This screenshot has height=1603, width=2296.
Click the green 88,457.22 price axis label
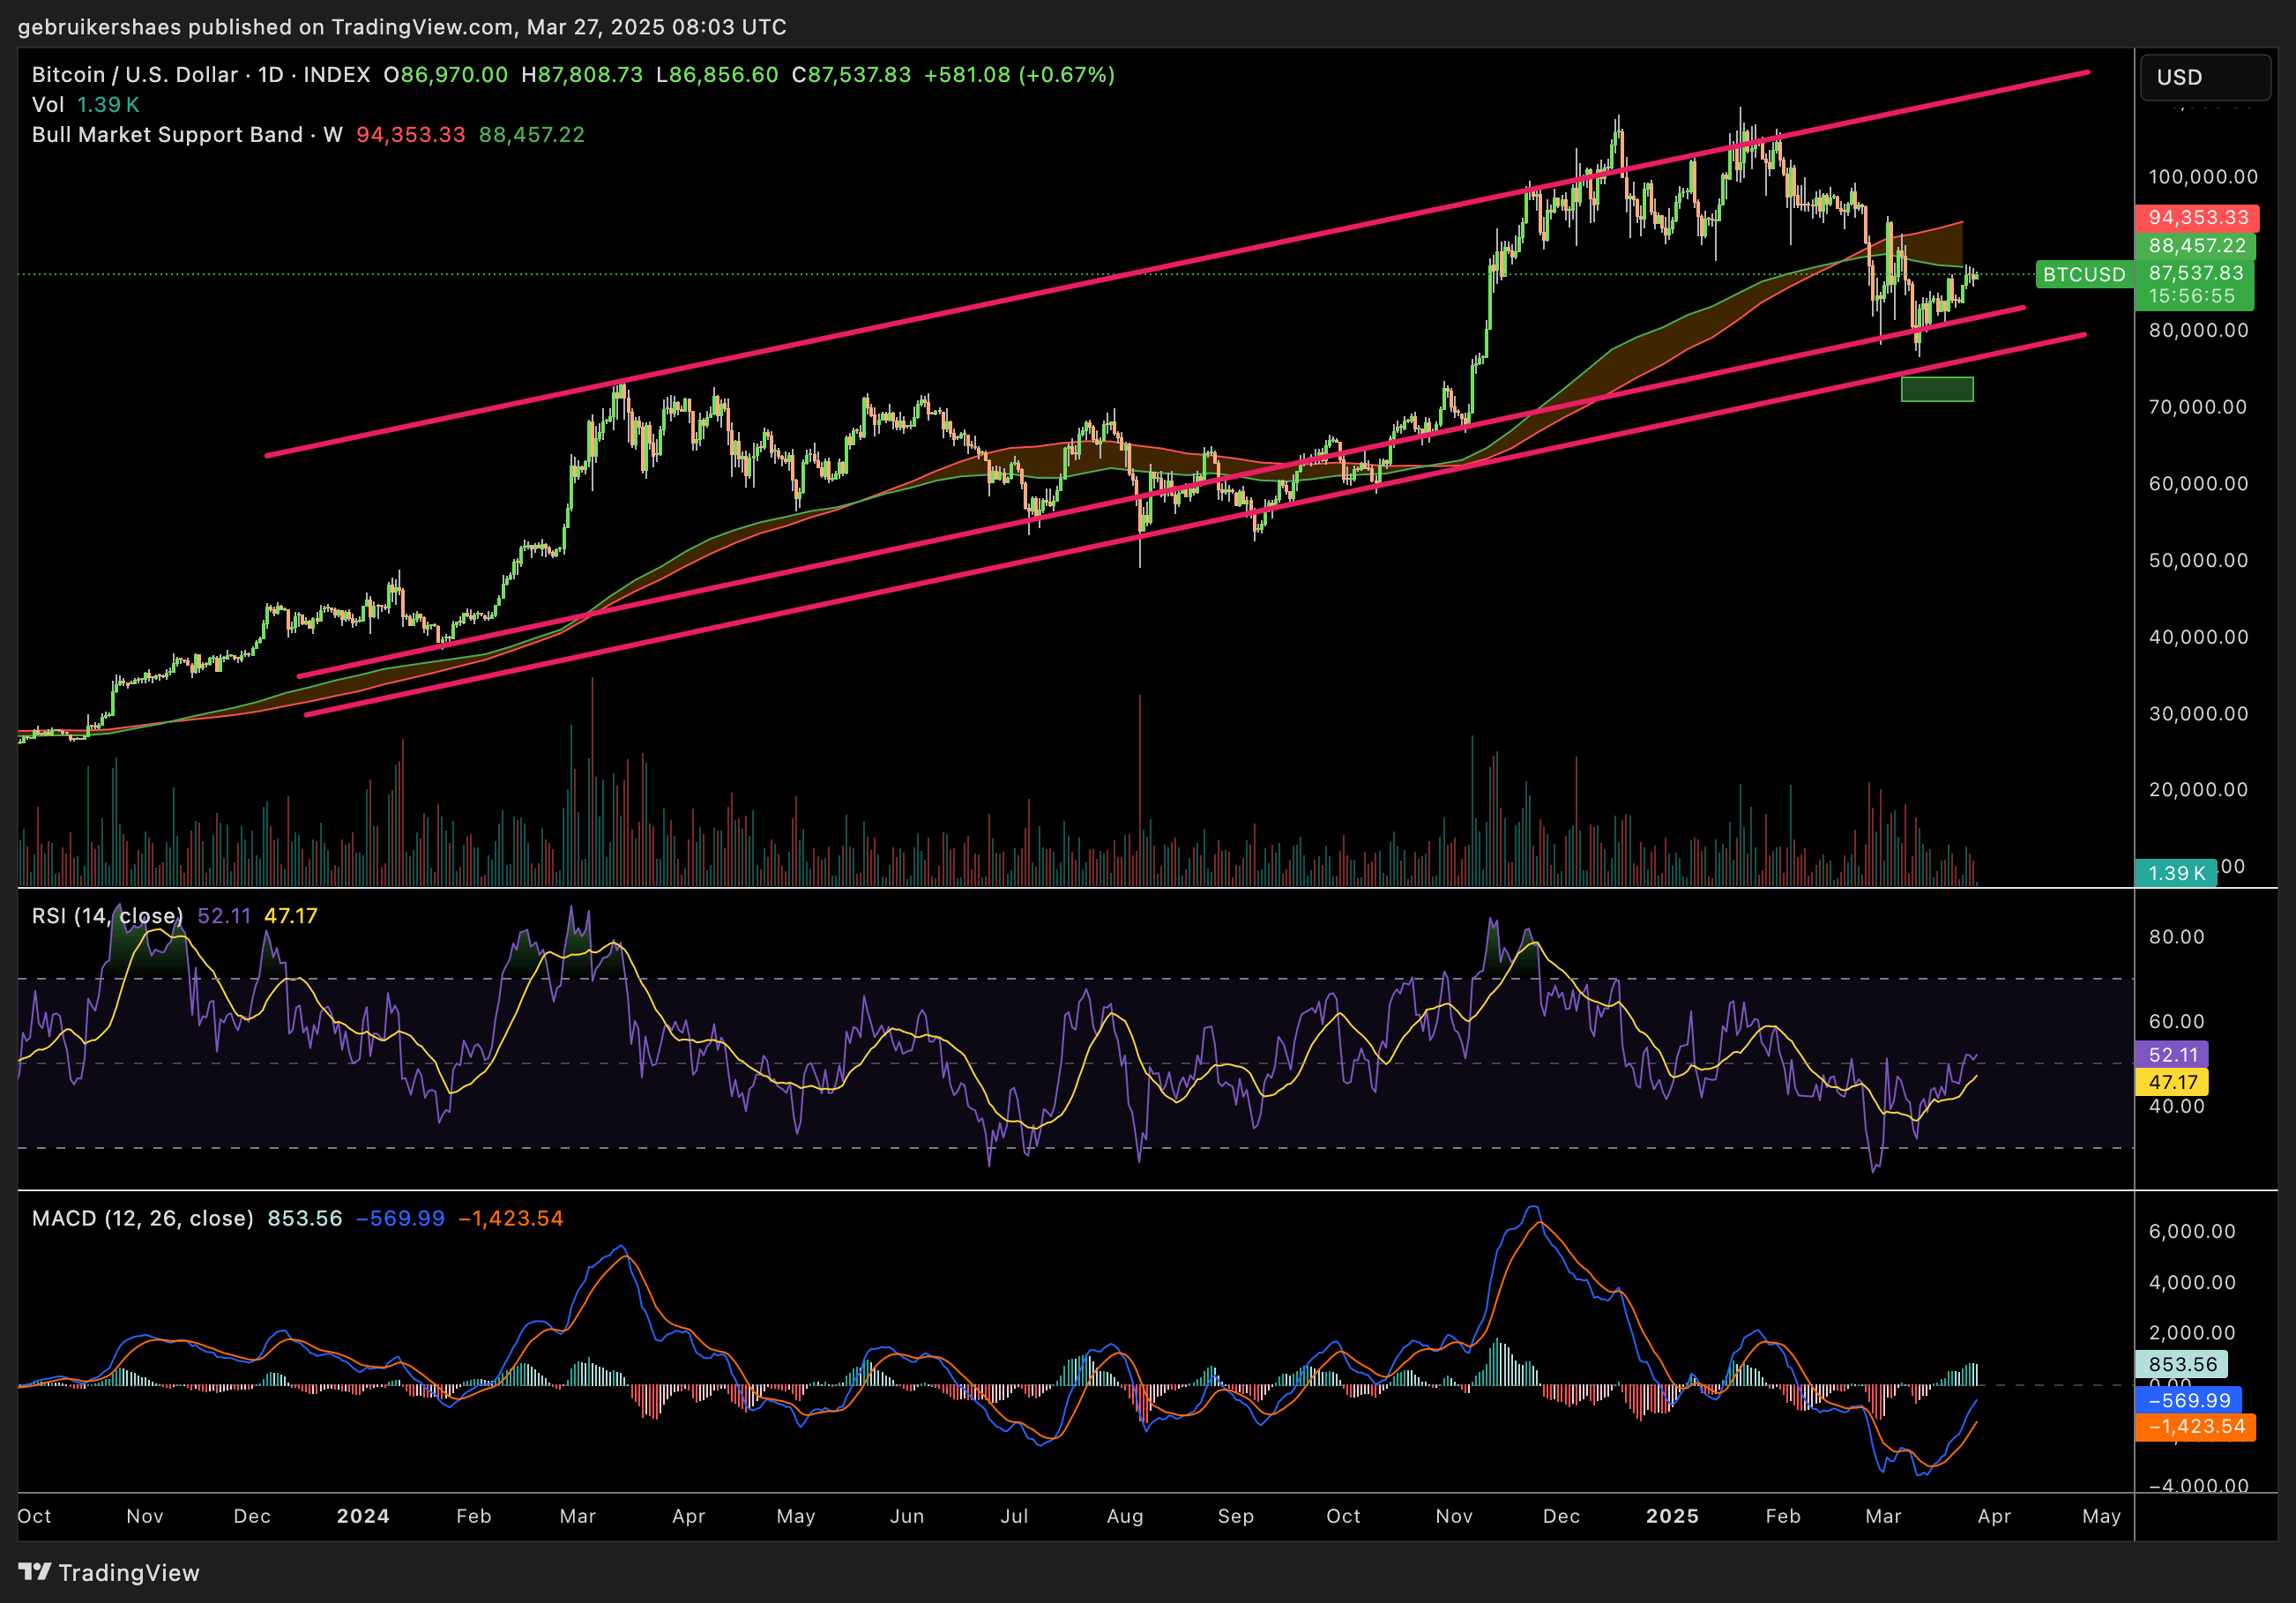tap(2196, 246)
